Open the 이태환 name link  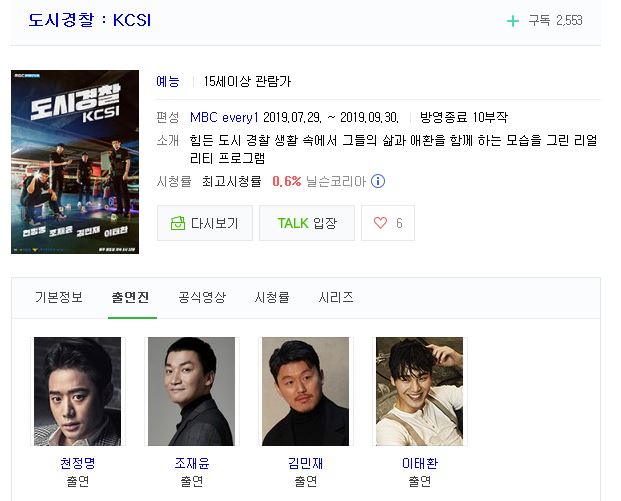pos(420,463)
